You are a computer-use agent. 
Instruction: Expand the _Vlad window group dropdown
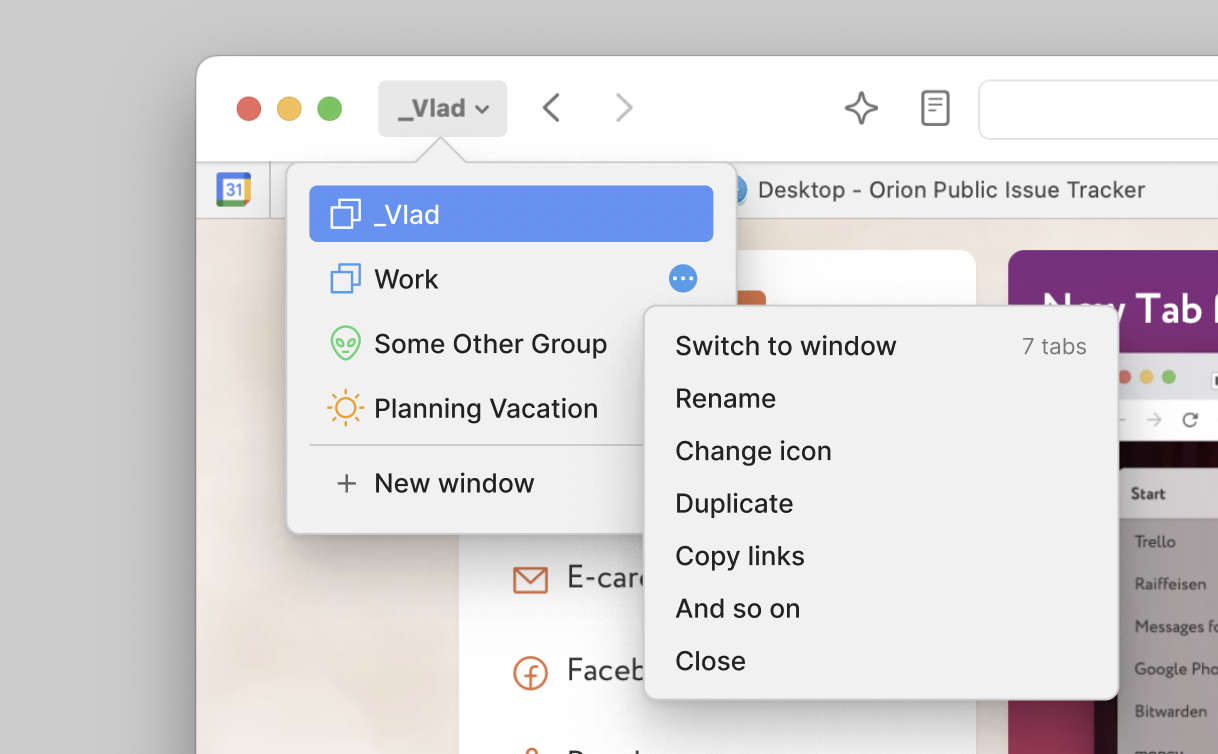point(442,108)
